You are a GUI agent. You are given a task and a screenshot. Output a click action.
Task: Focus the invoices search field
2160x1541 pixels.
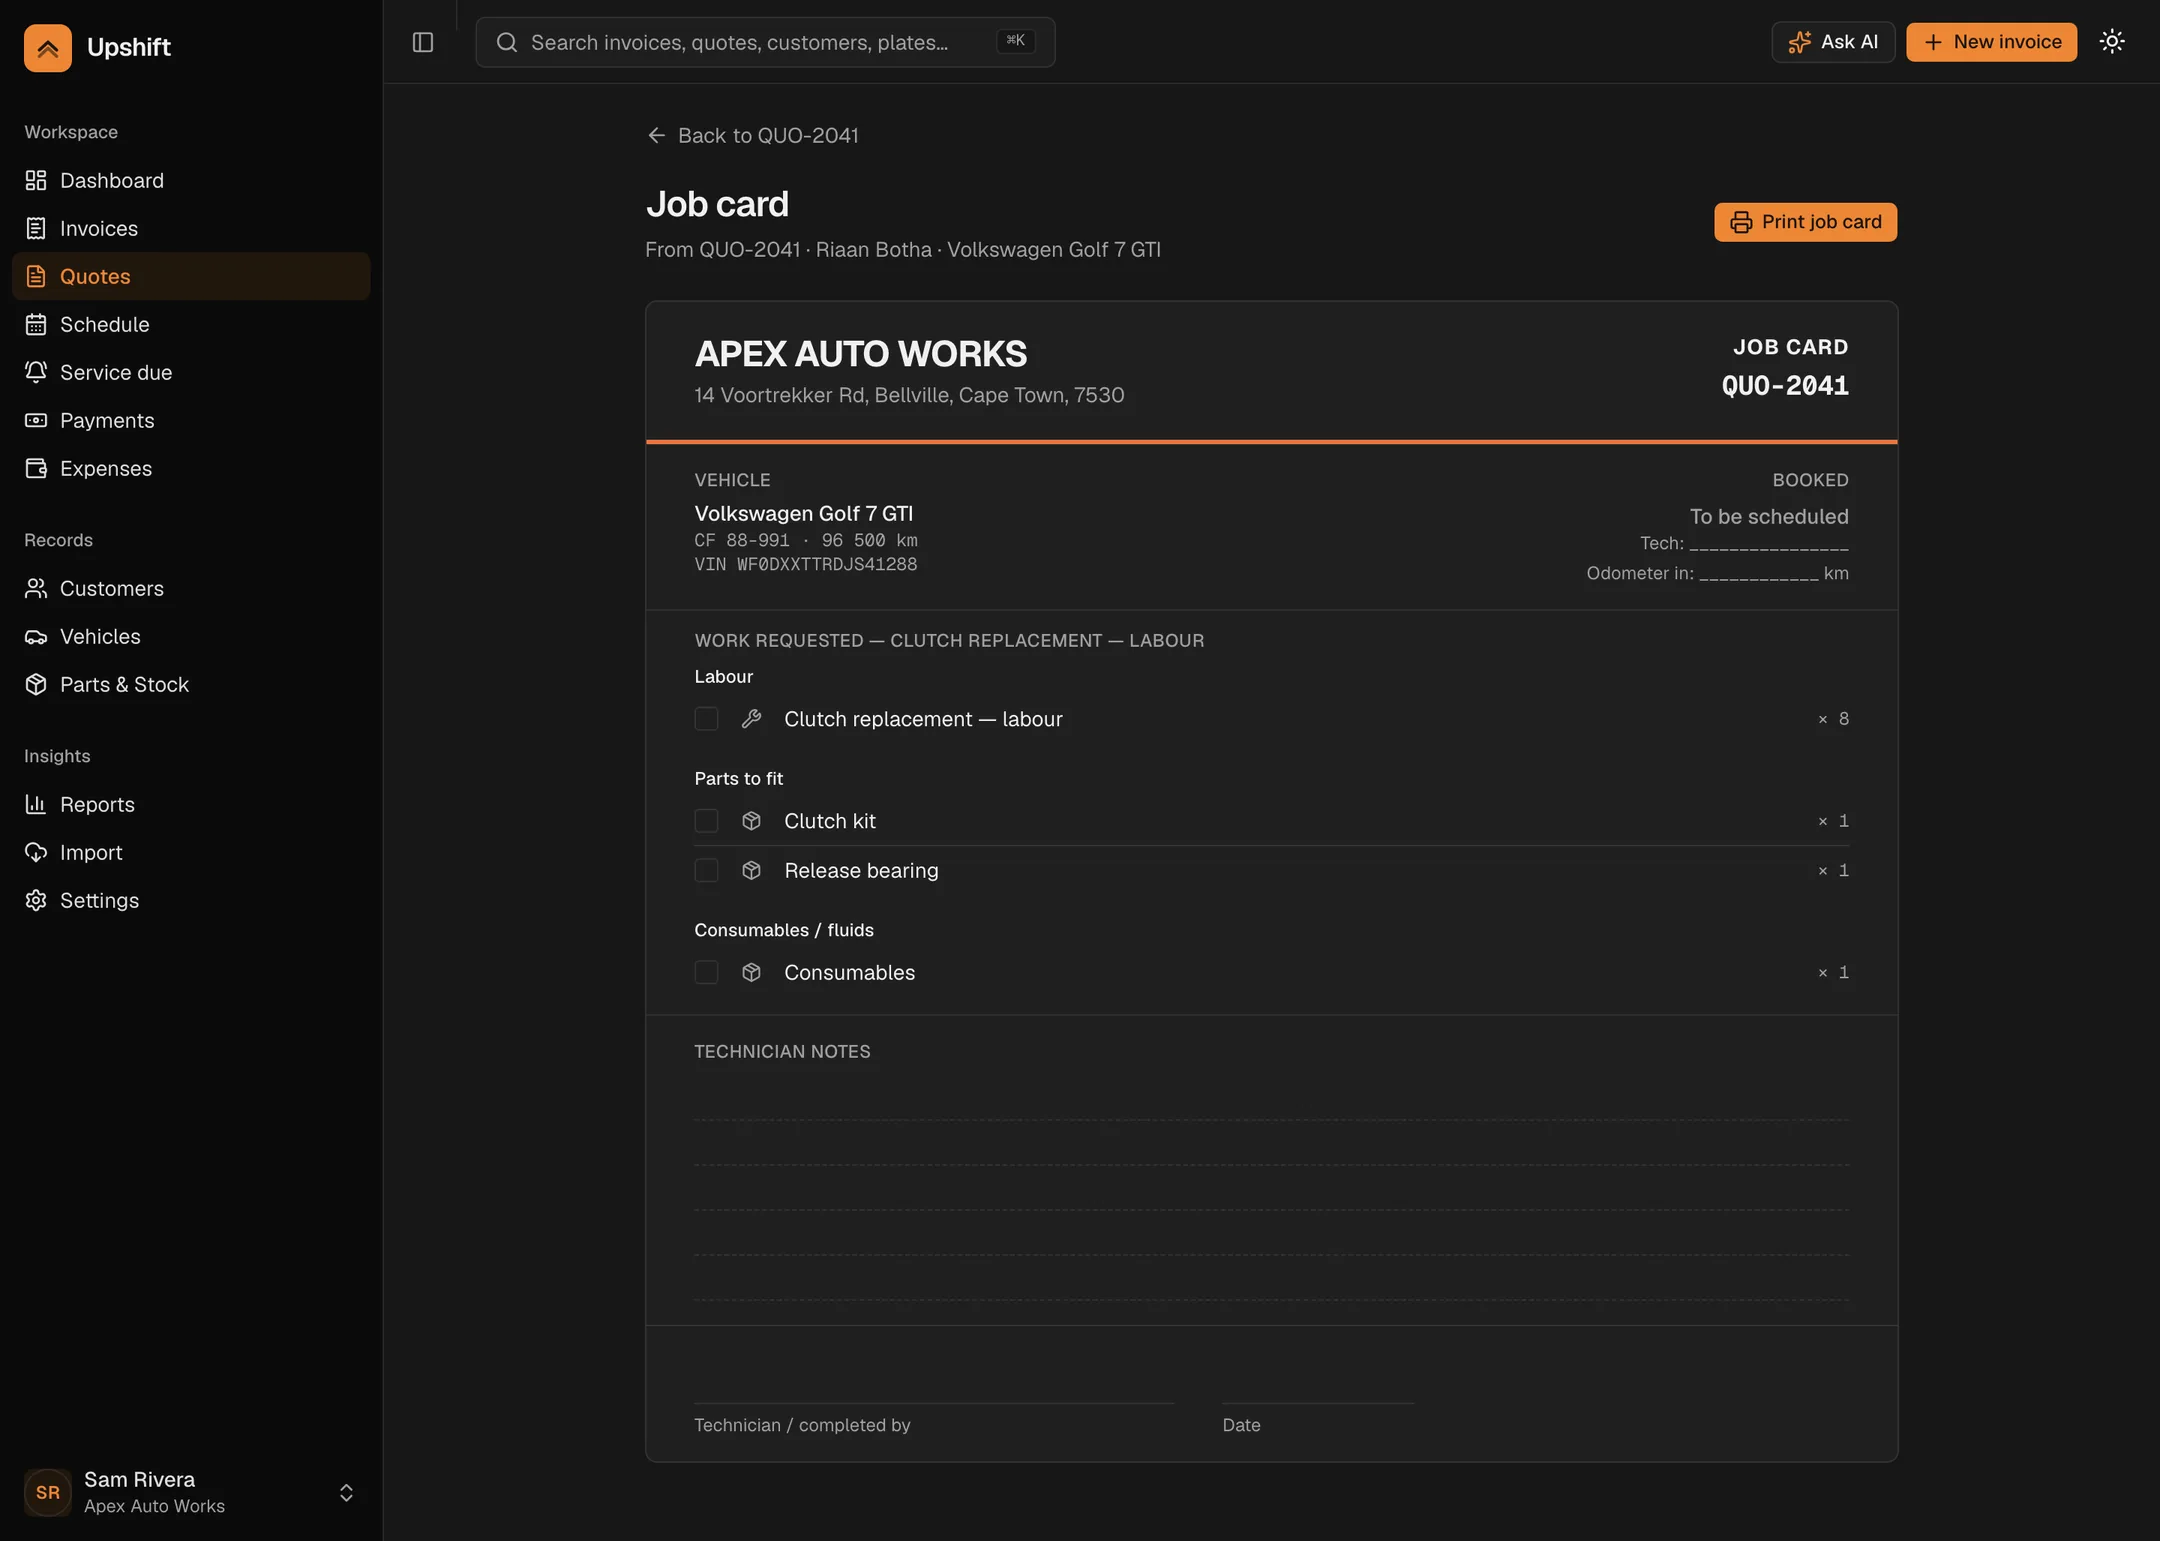[765, 42]
